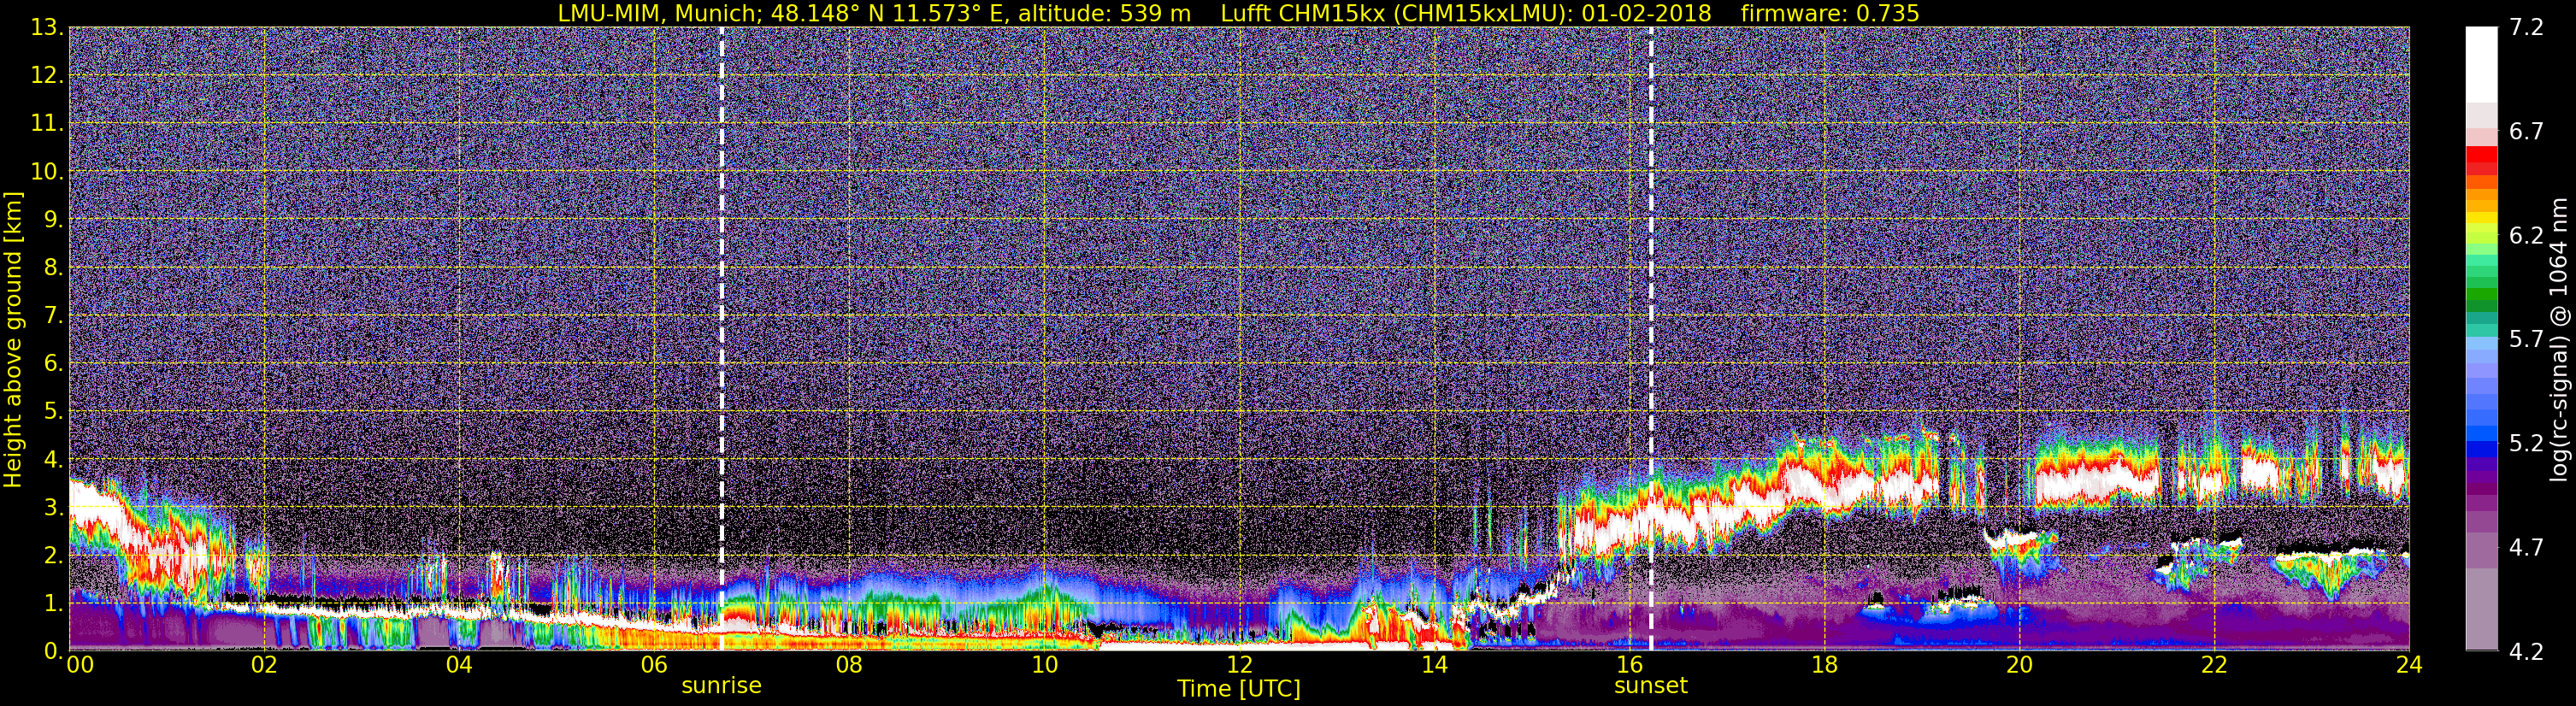Click the colorbar tick label '4.7'
This screenshot has height=706, width=2576.
pos(2526,548)
